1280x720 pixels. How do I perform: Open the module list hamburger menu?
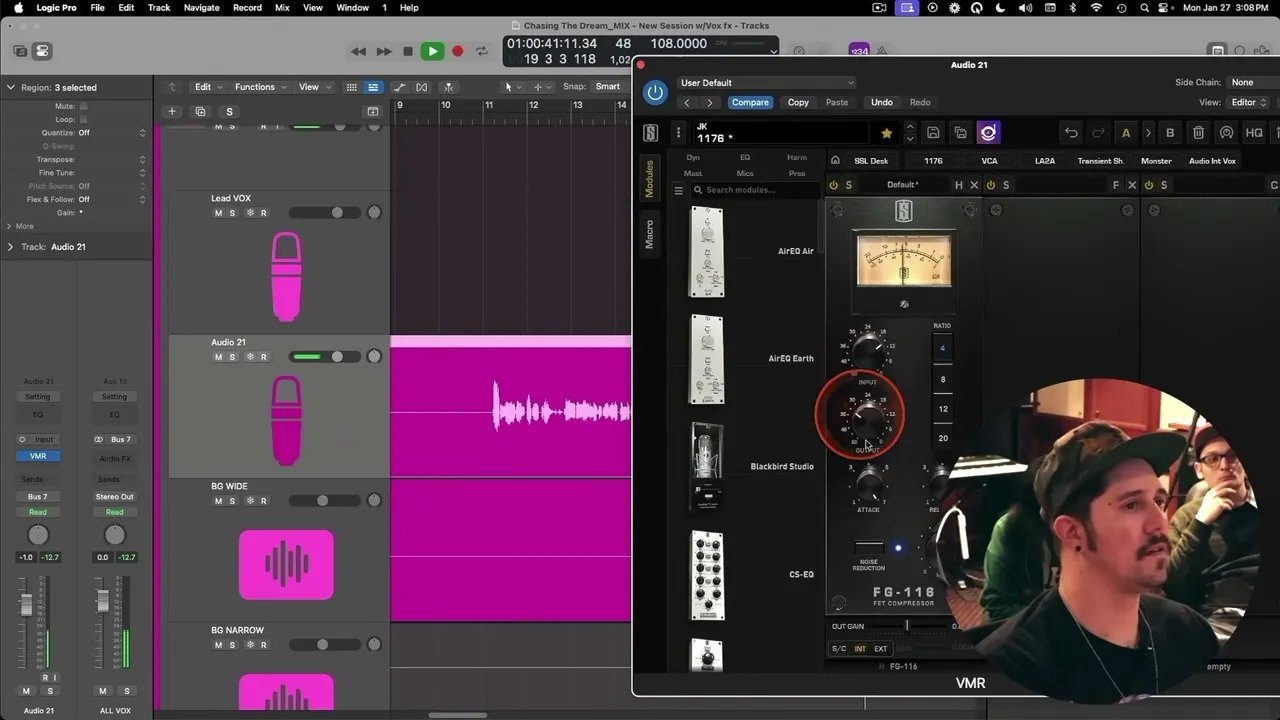tap(678, 190)
